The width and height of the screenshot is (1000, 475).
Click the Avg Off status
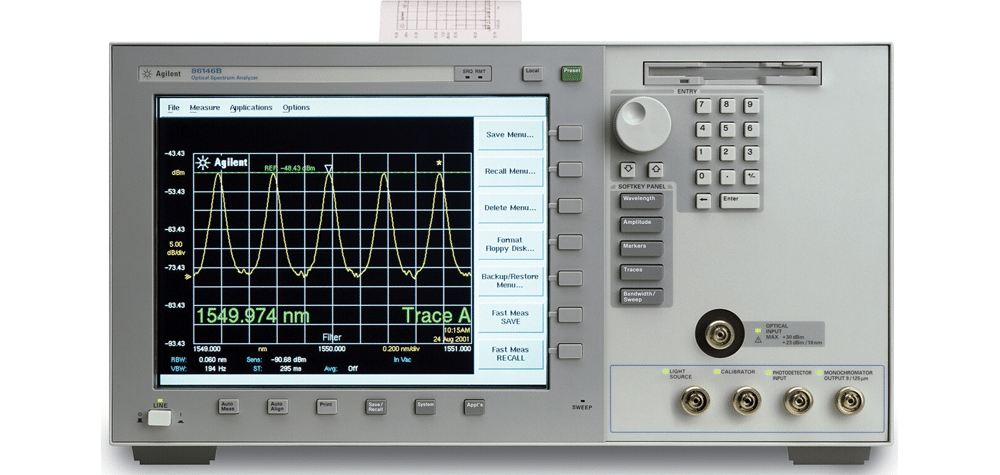coord(341,369)
